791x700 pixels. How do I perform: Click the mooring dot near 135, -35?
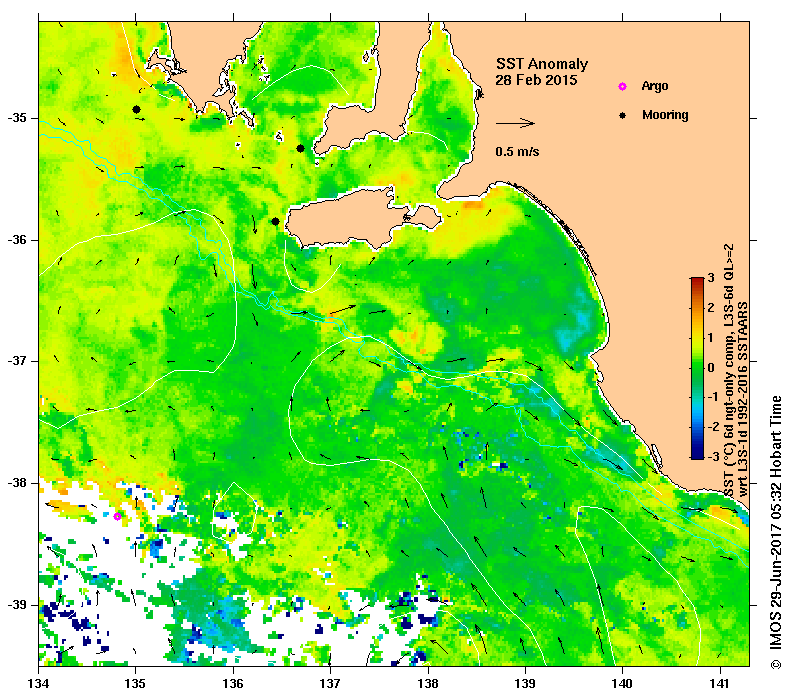pos(136,109)
